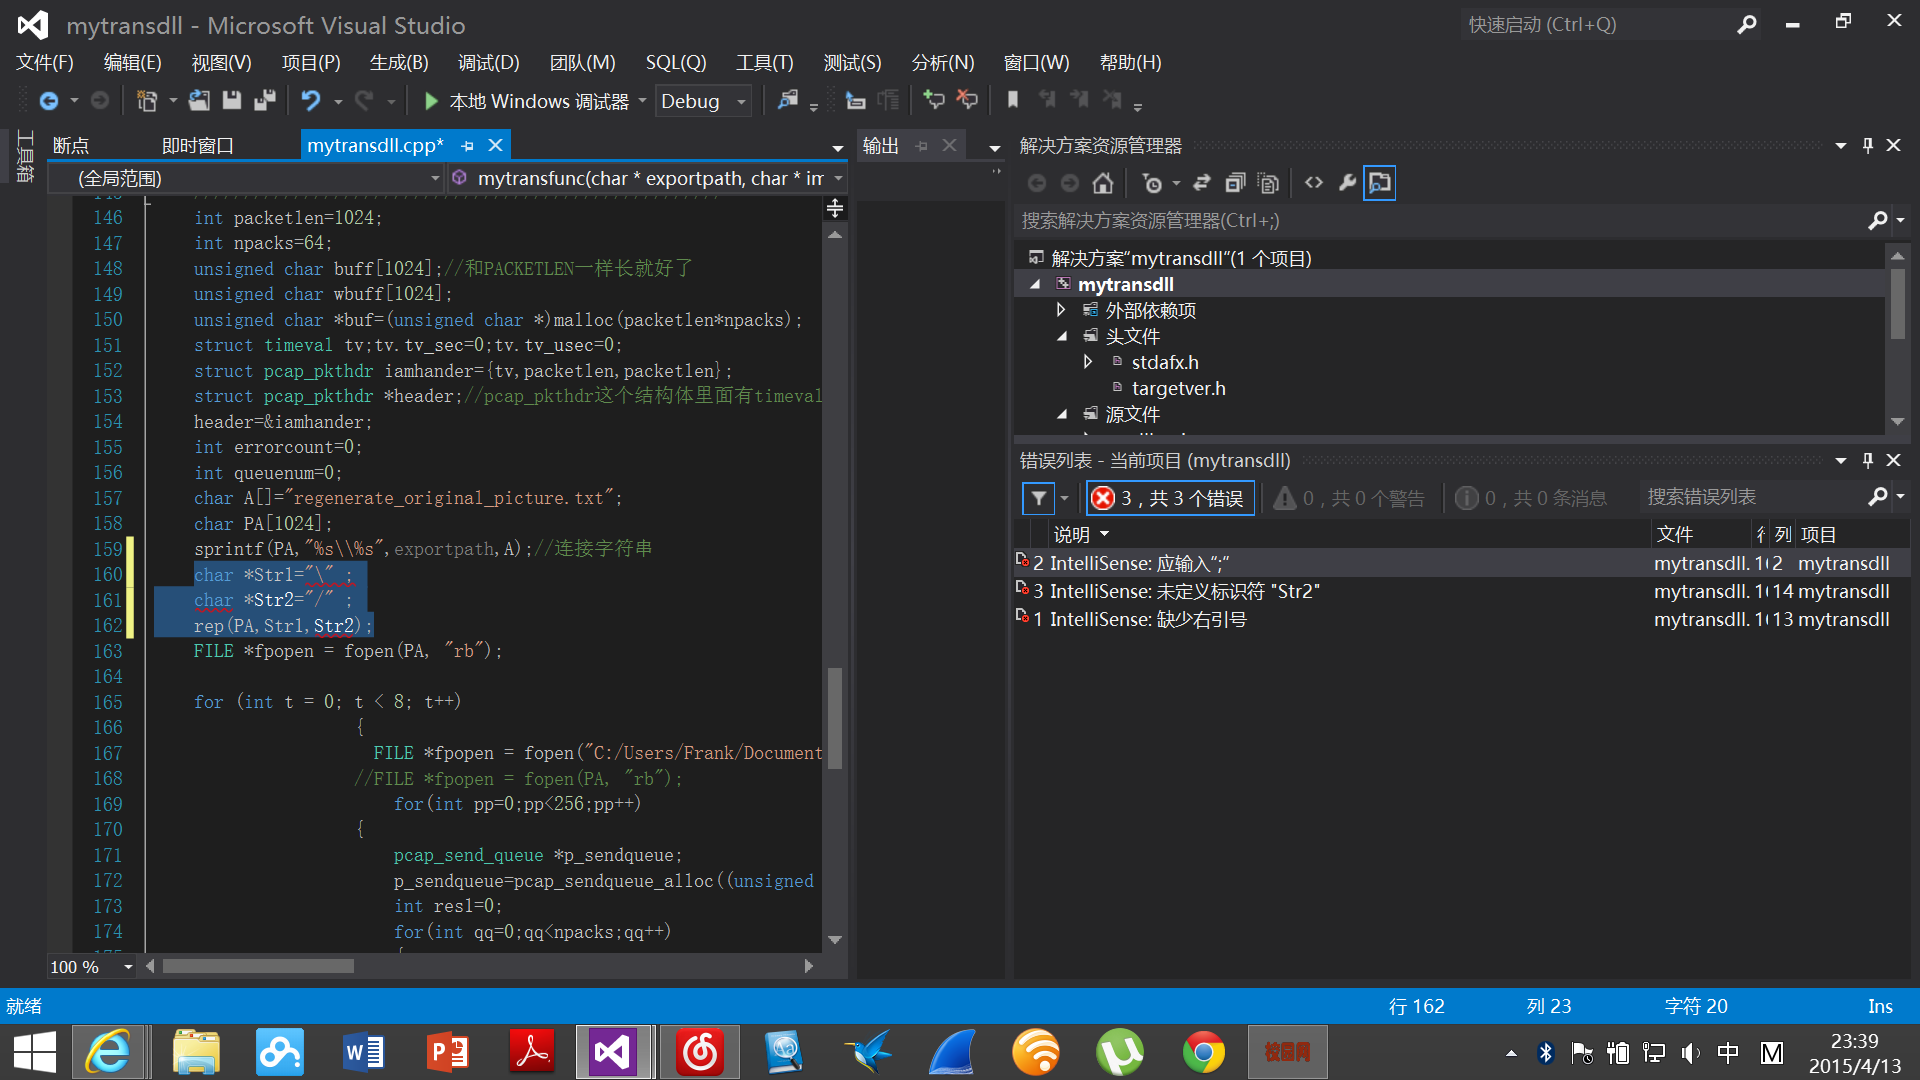Toggle the 3 errors filter button
Viewport: 1920px width, 1080px height.
pos(1170,498)
